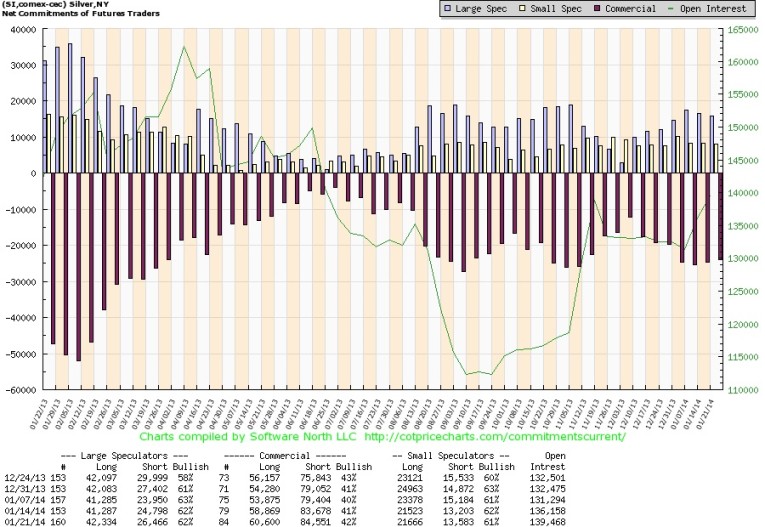
Task: Click the 40000 left axis label
Action: pyautogui.click(x=20, y=29)
